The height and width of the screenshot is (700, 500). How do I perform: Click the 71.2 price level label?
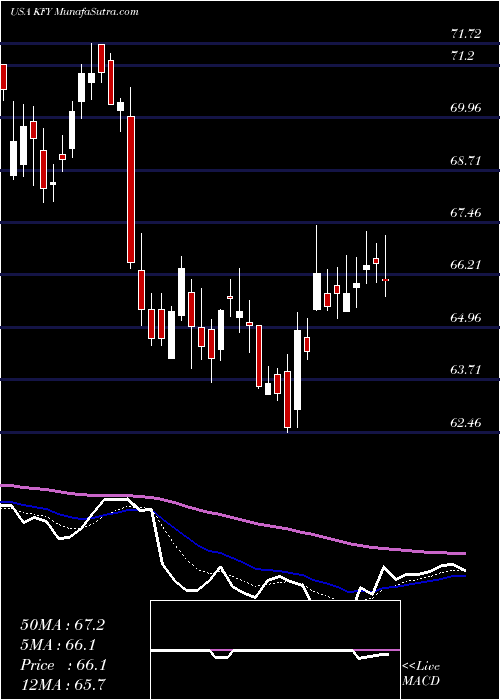[x=462, y=56]
